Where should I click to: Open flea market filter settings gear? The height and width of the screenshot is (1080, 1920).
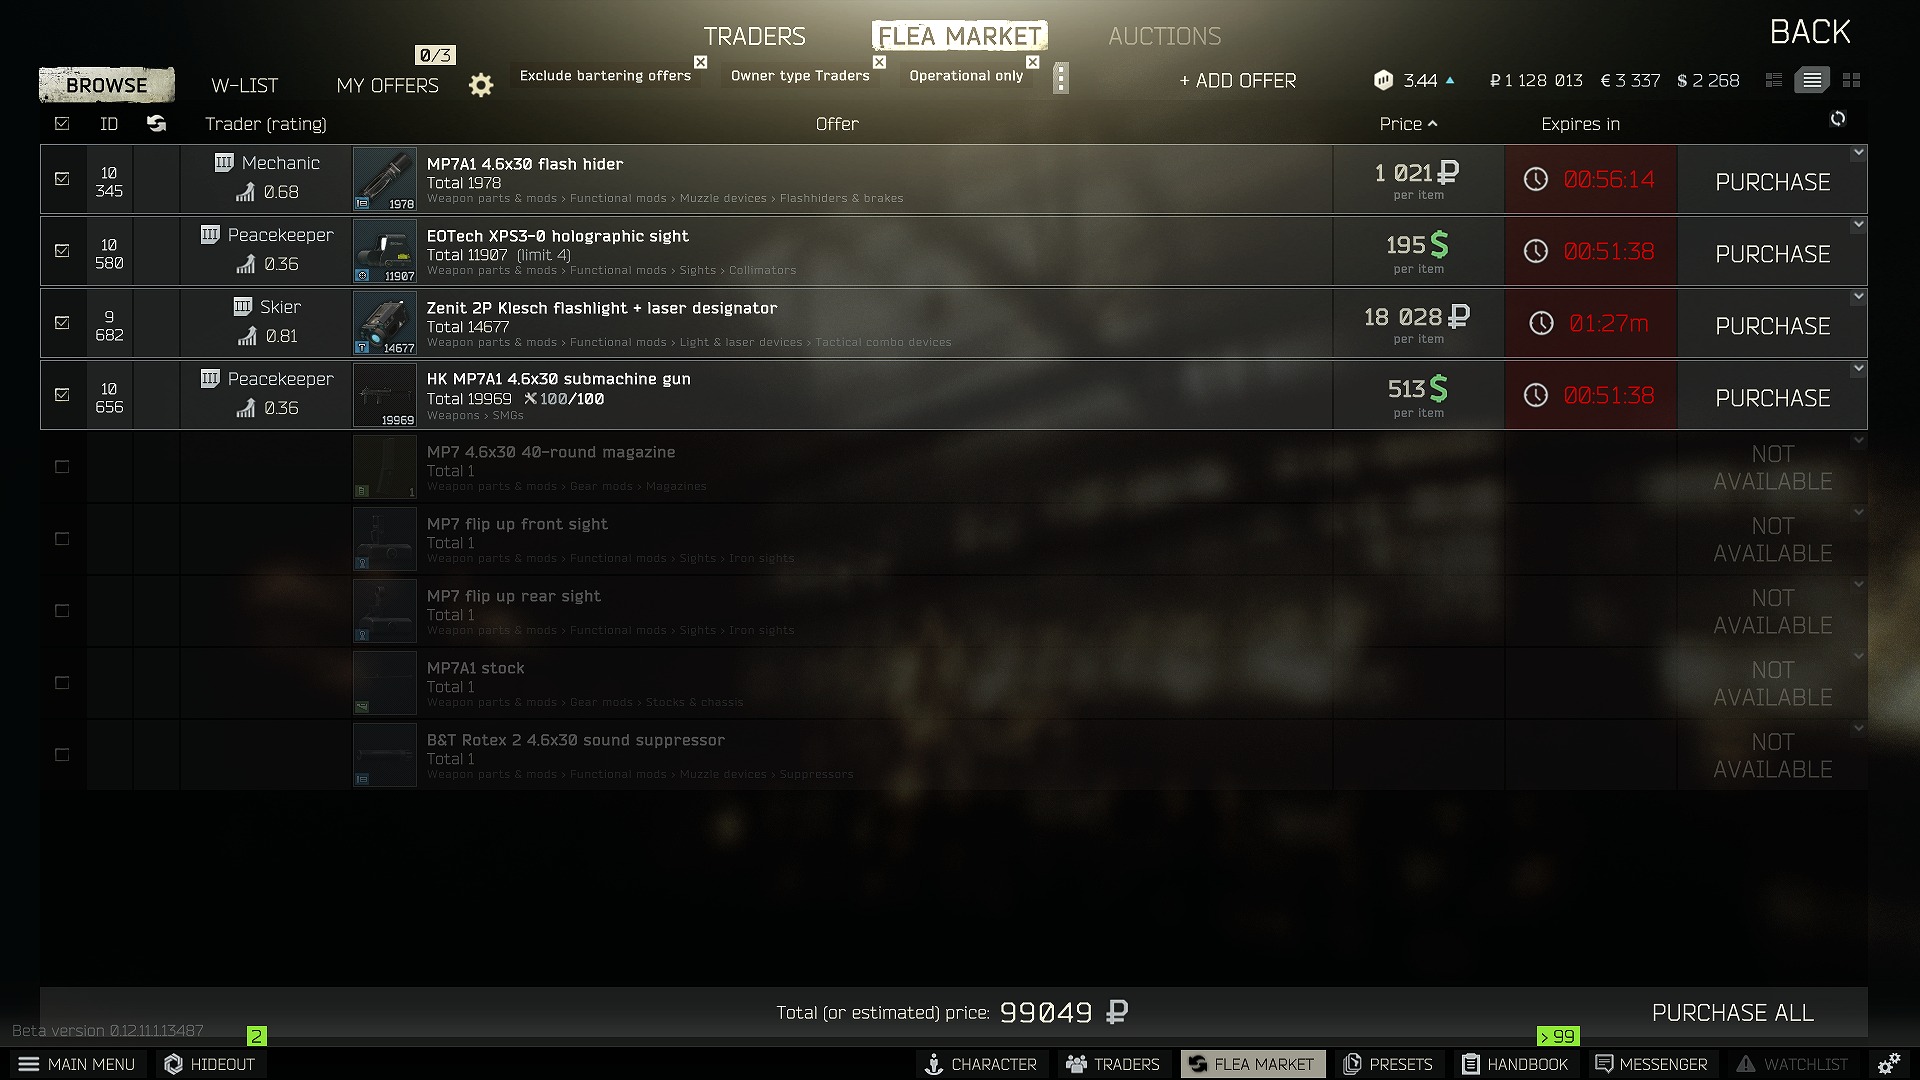pos(481,85)
